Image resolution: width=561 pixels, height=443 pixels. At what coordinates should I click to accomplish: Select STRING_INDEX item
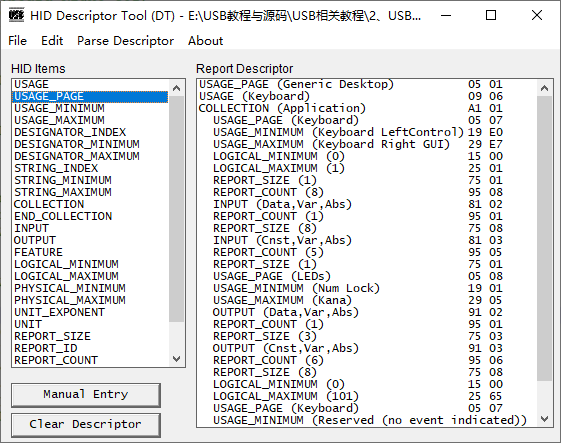[90, 169]
